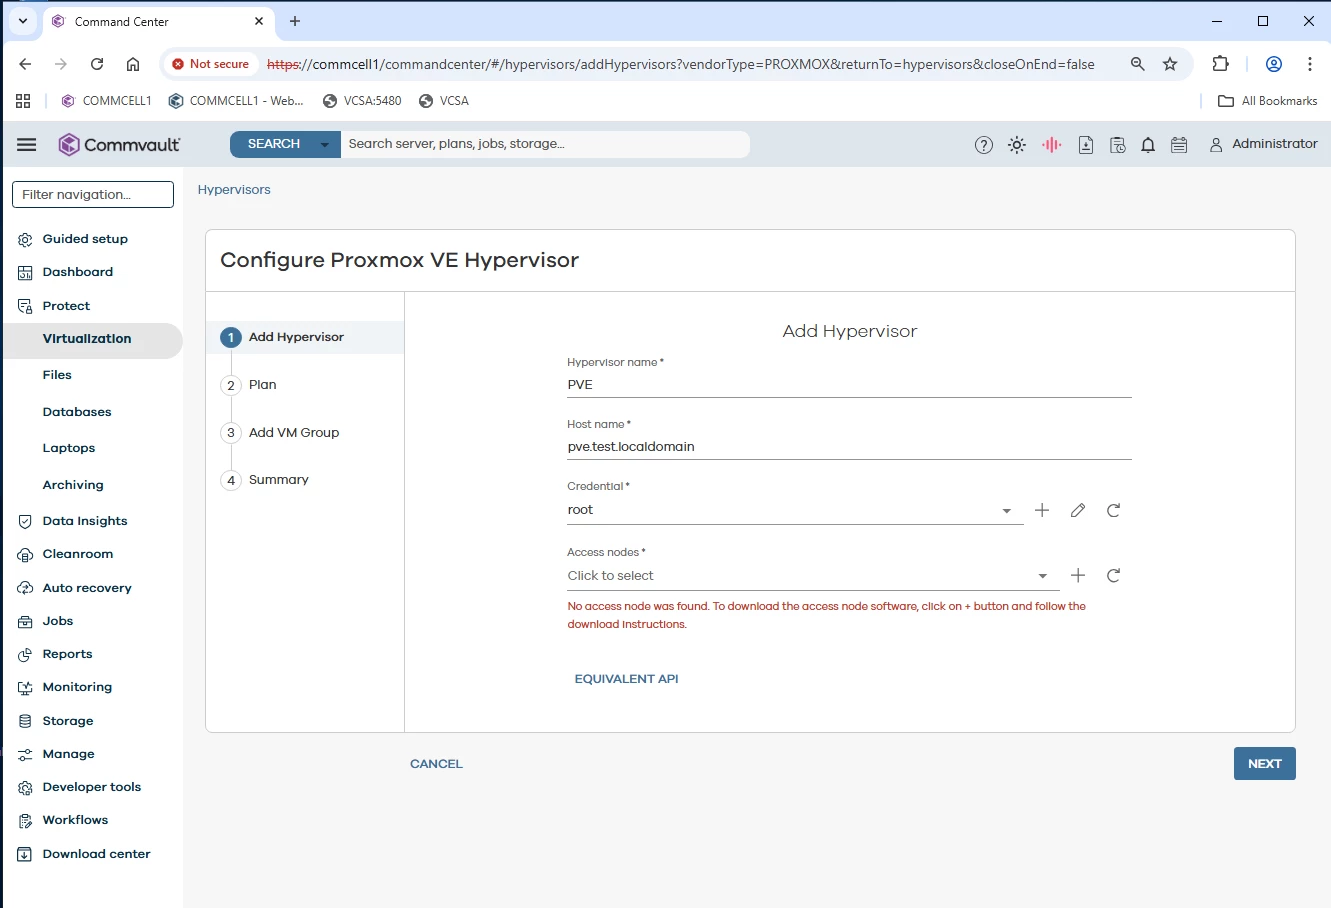Viewport: 1331px width, 908px height.
Task: Select Archiving under Protect
Action: 73,485
